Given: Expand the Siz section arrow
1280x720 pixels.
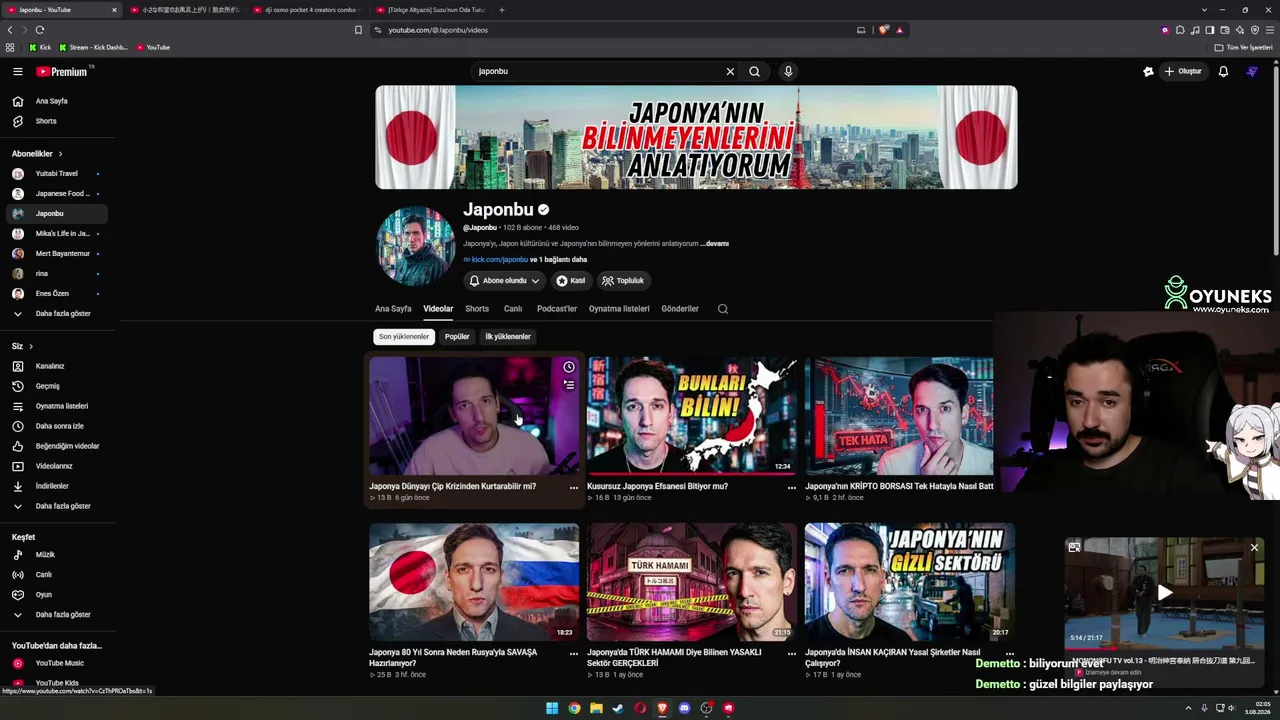Looking at the screenshot, I should pyautogui.click(x=31, y=346).
